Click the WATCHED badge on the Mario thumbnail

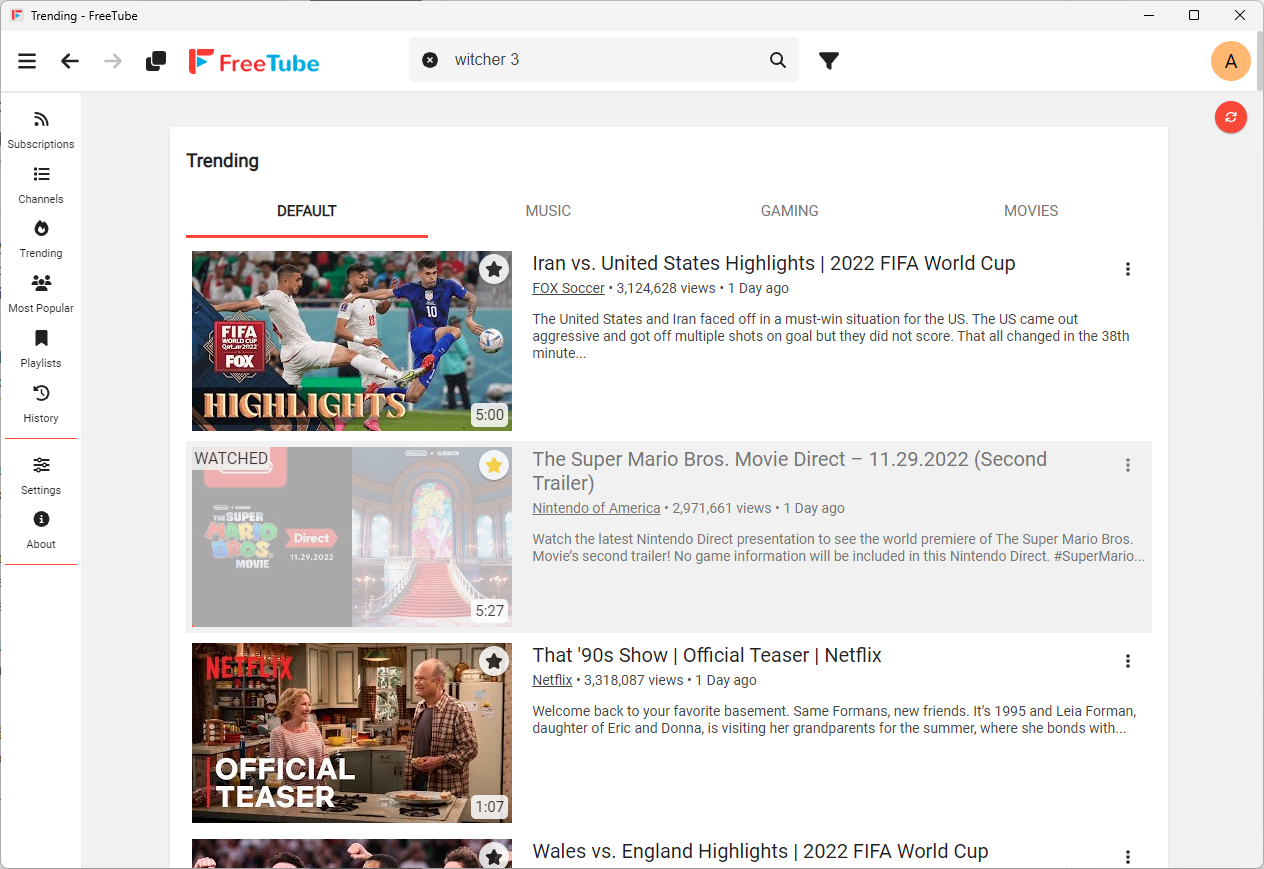point(231,459)
